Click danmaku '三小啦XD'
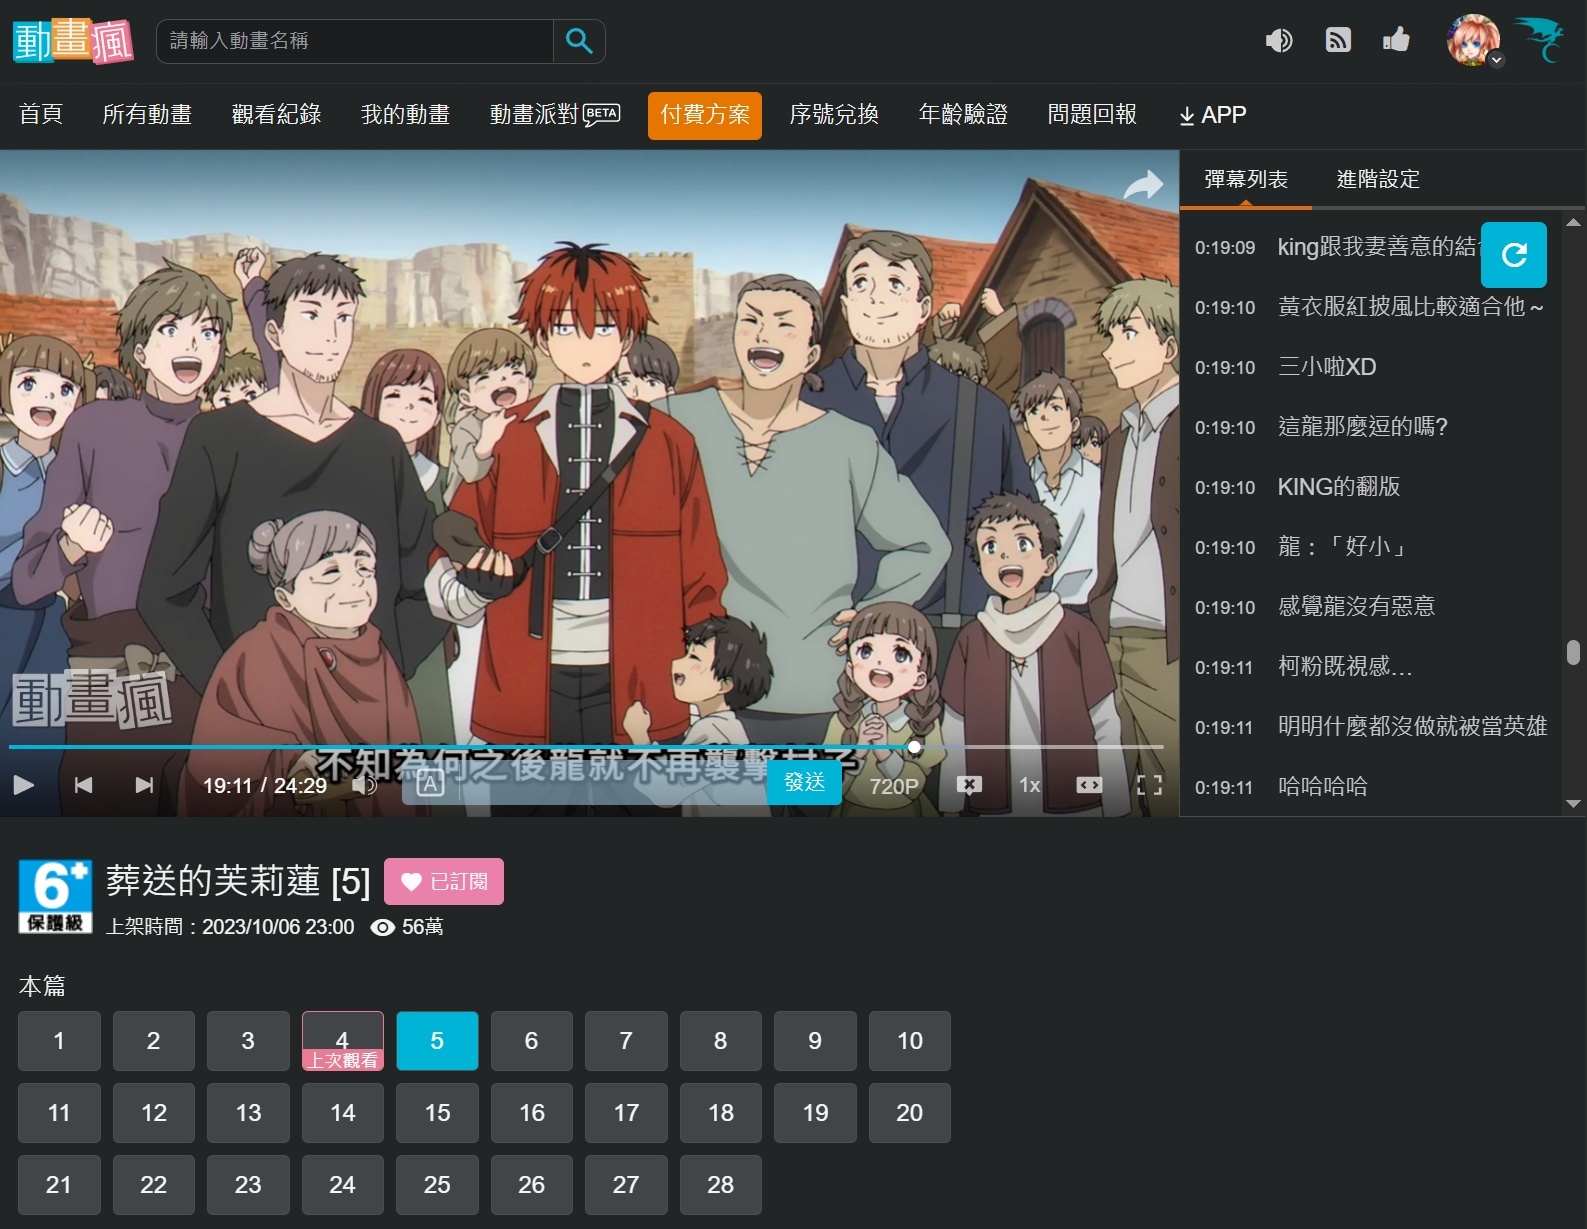Image resolution: width=1587 pixels, height=1229 pixels. click(x=1327, y=367)
